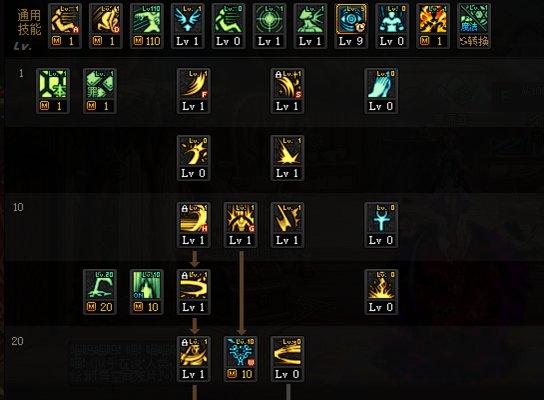Screen dimensions: 544x400
Task: Select the golden ring skill under H skill
Action: tap(194, 285)
